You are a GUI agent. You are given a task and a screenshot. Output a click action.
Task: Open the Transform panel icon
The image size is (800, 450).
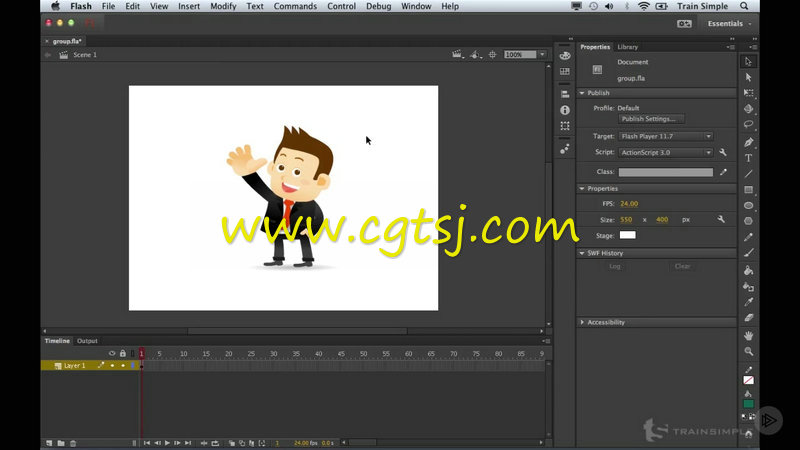tap(564, 126)
